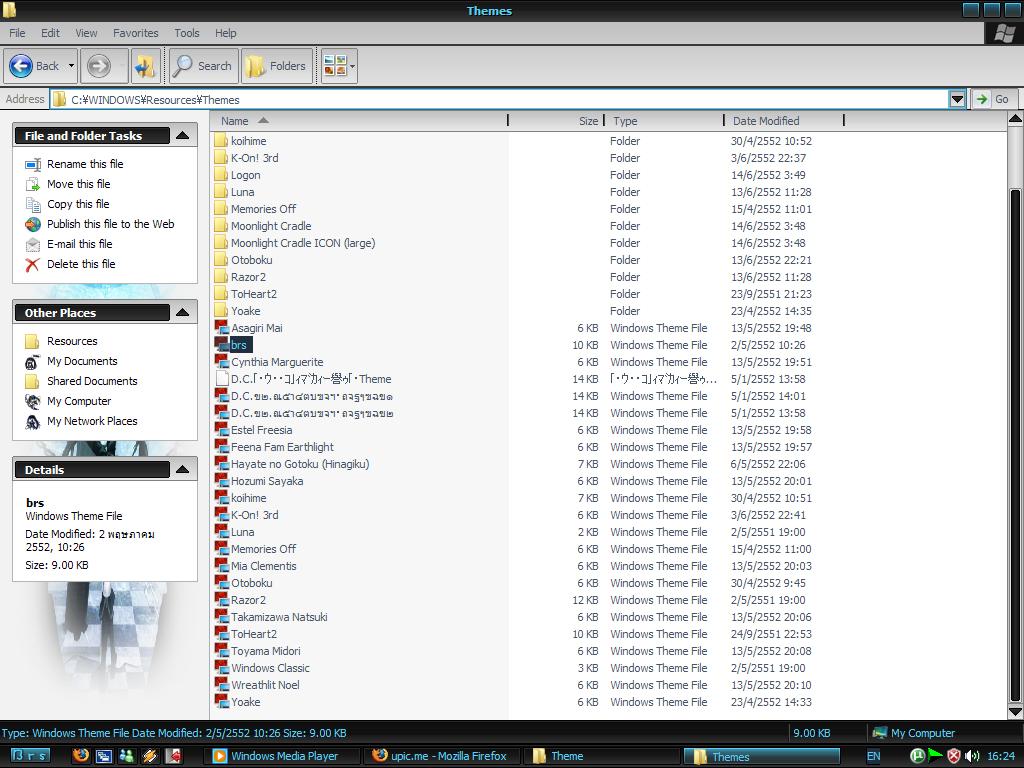Select the brs theme file icon
This screenshot has height=768, width=1024.
click(x=221, y=345)
